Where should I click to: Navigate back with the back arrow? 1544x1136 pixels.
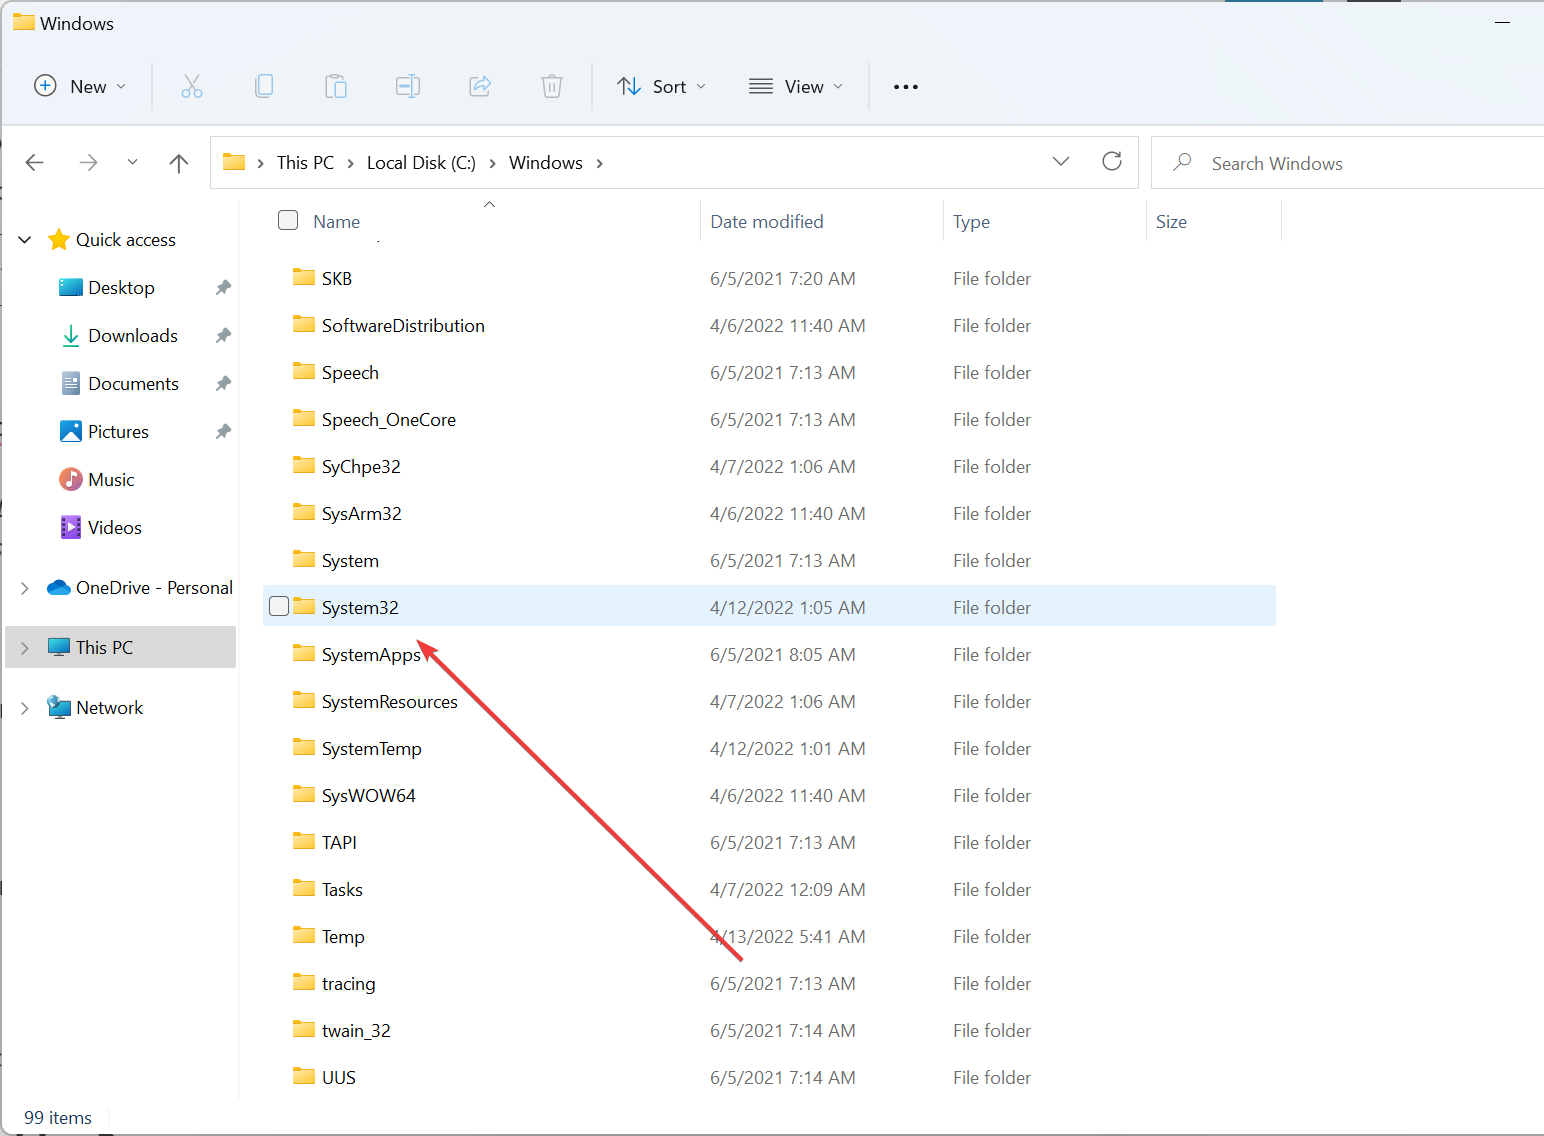35,163
